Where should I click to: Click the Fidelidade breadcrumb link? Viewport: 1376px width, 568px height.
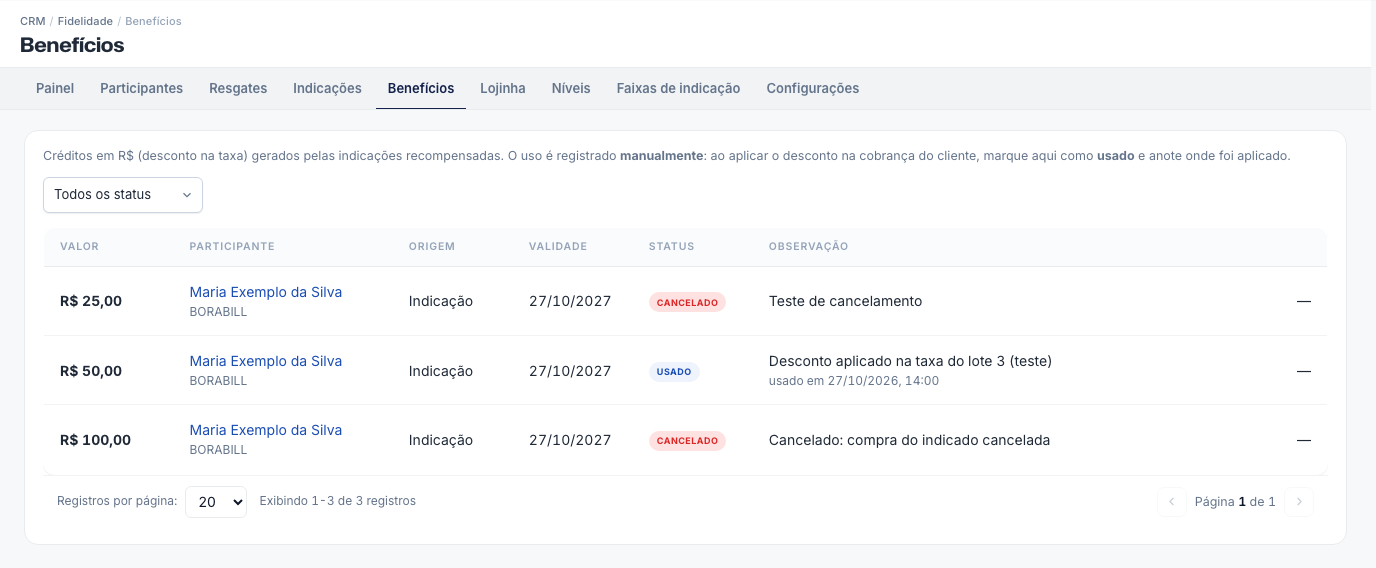click(x=85, y=21)
